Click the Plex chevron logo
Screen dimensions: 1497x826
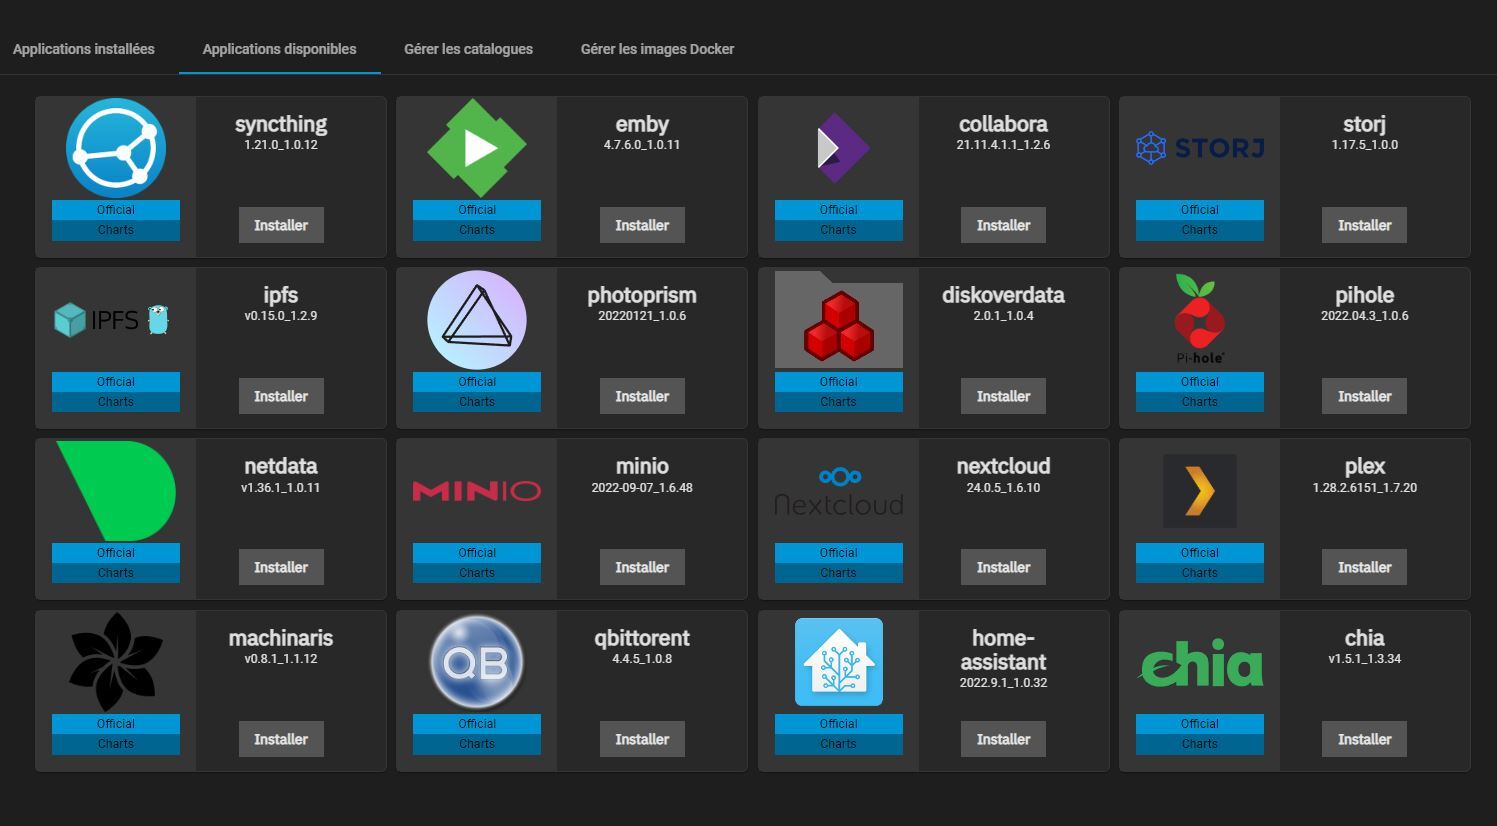pyautogui.click(x=1200, y=491)
